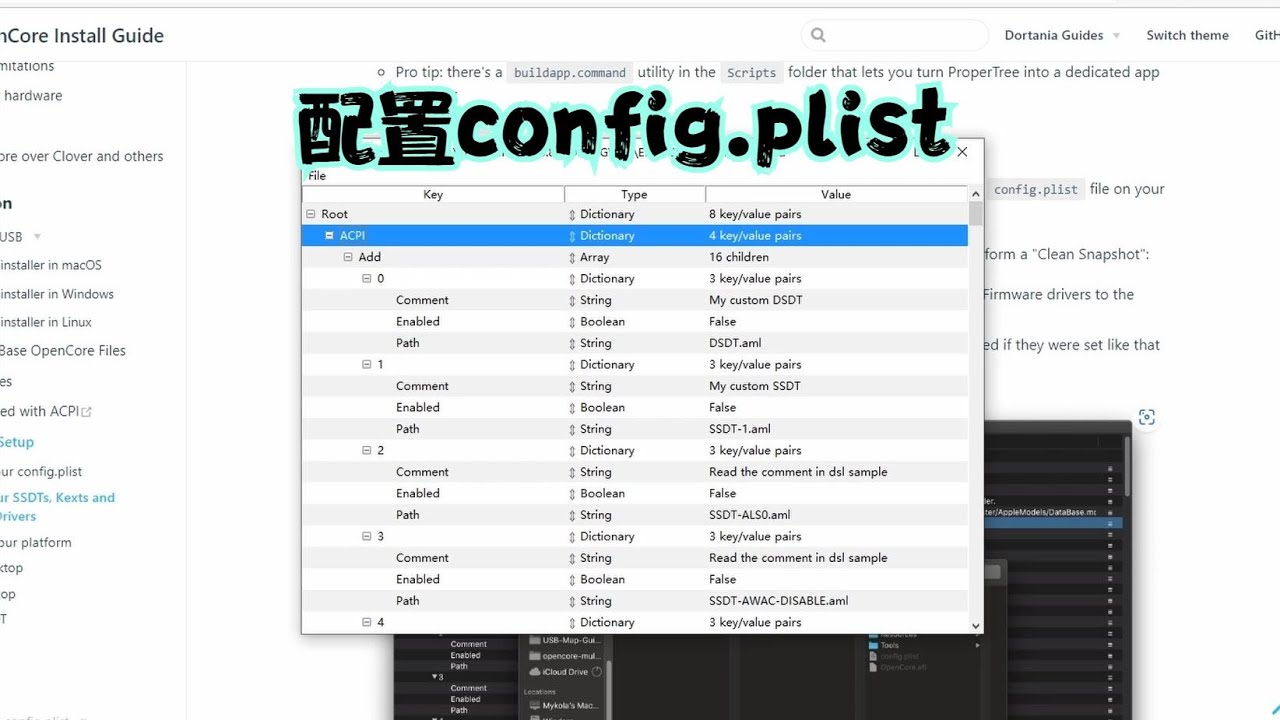Open 'ed with ACPI' external sidebar link
This screenshot has width=1280, height=720.
click(x=46, y=411)
